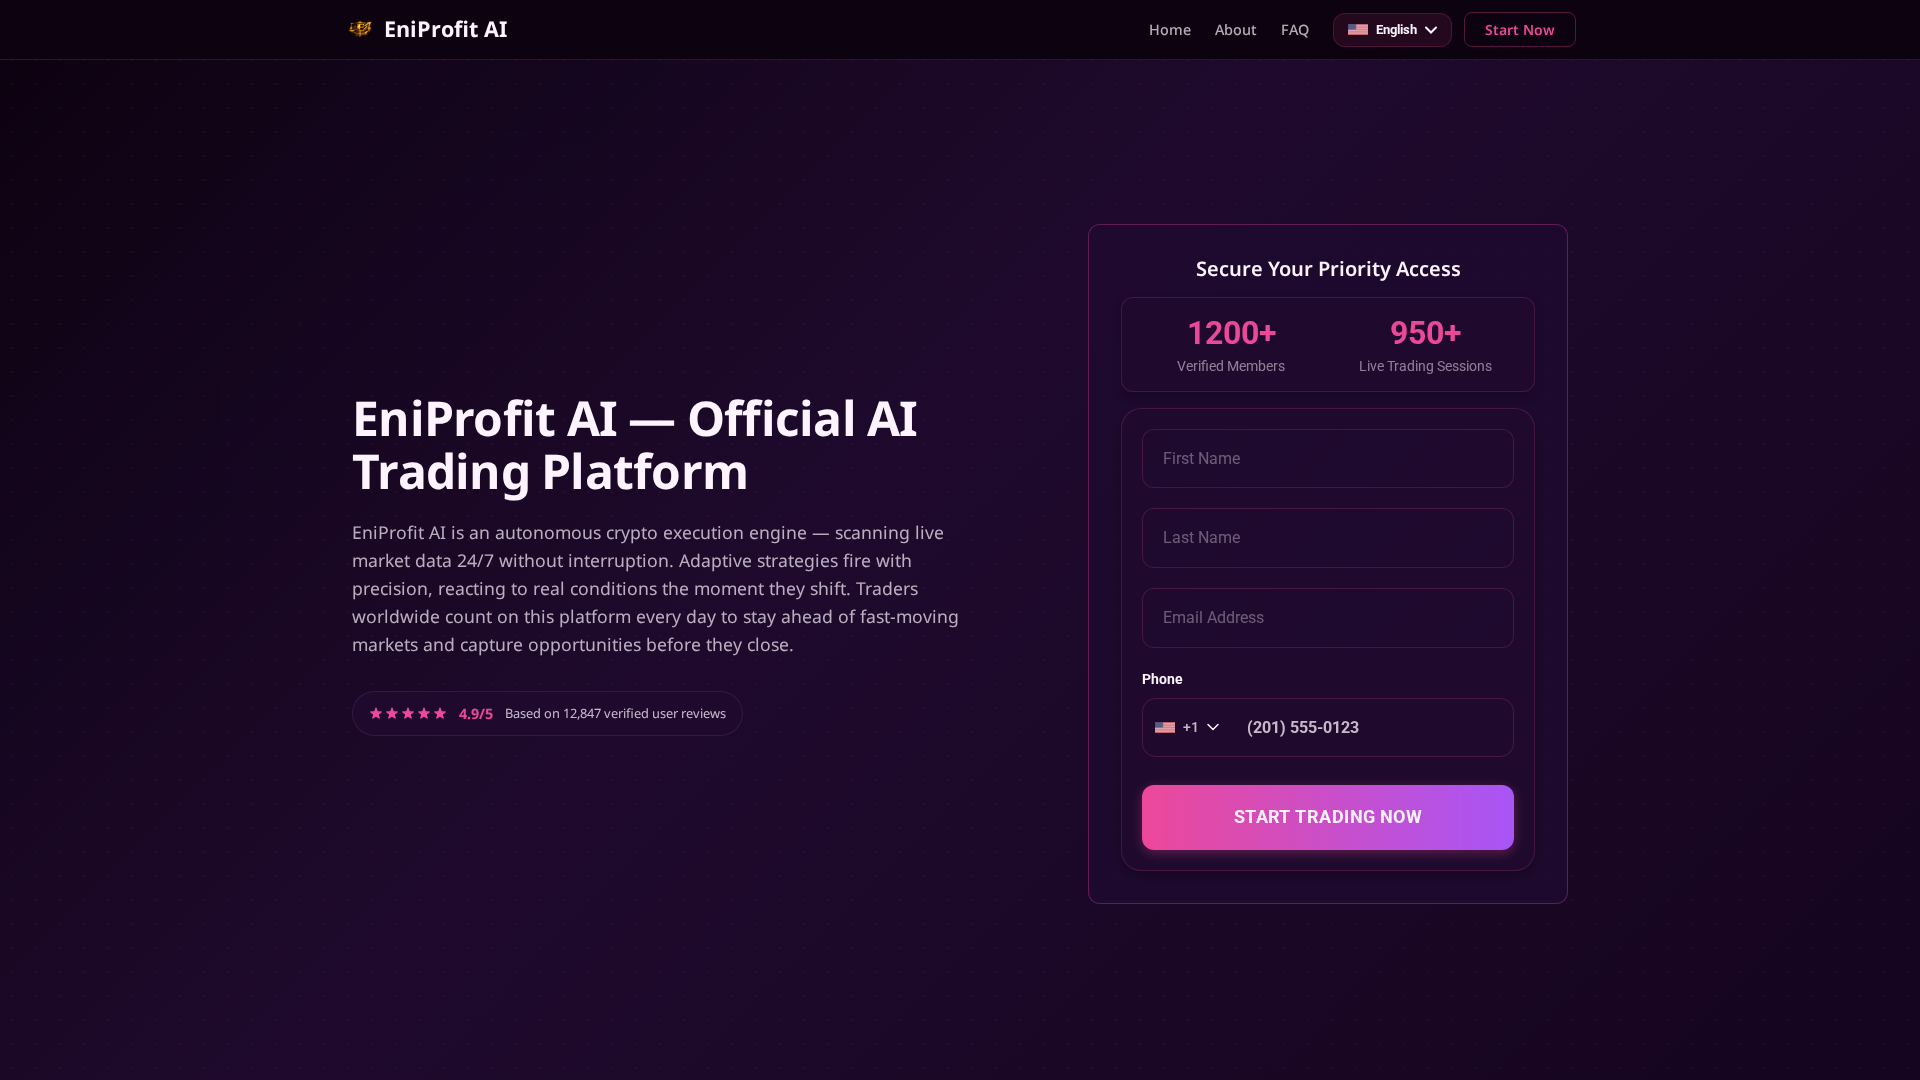The width and height of the screenshot is (1920, 1080).
Task: Click the flag icon beside phone prefix
Action: 1164,727
